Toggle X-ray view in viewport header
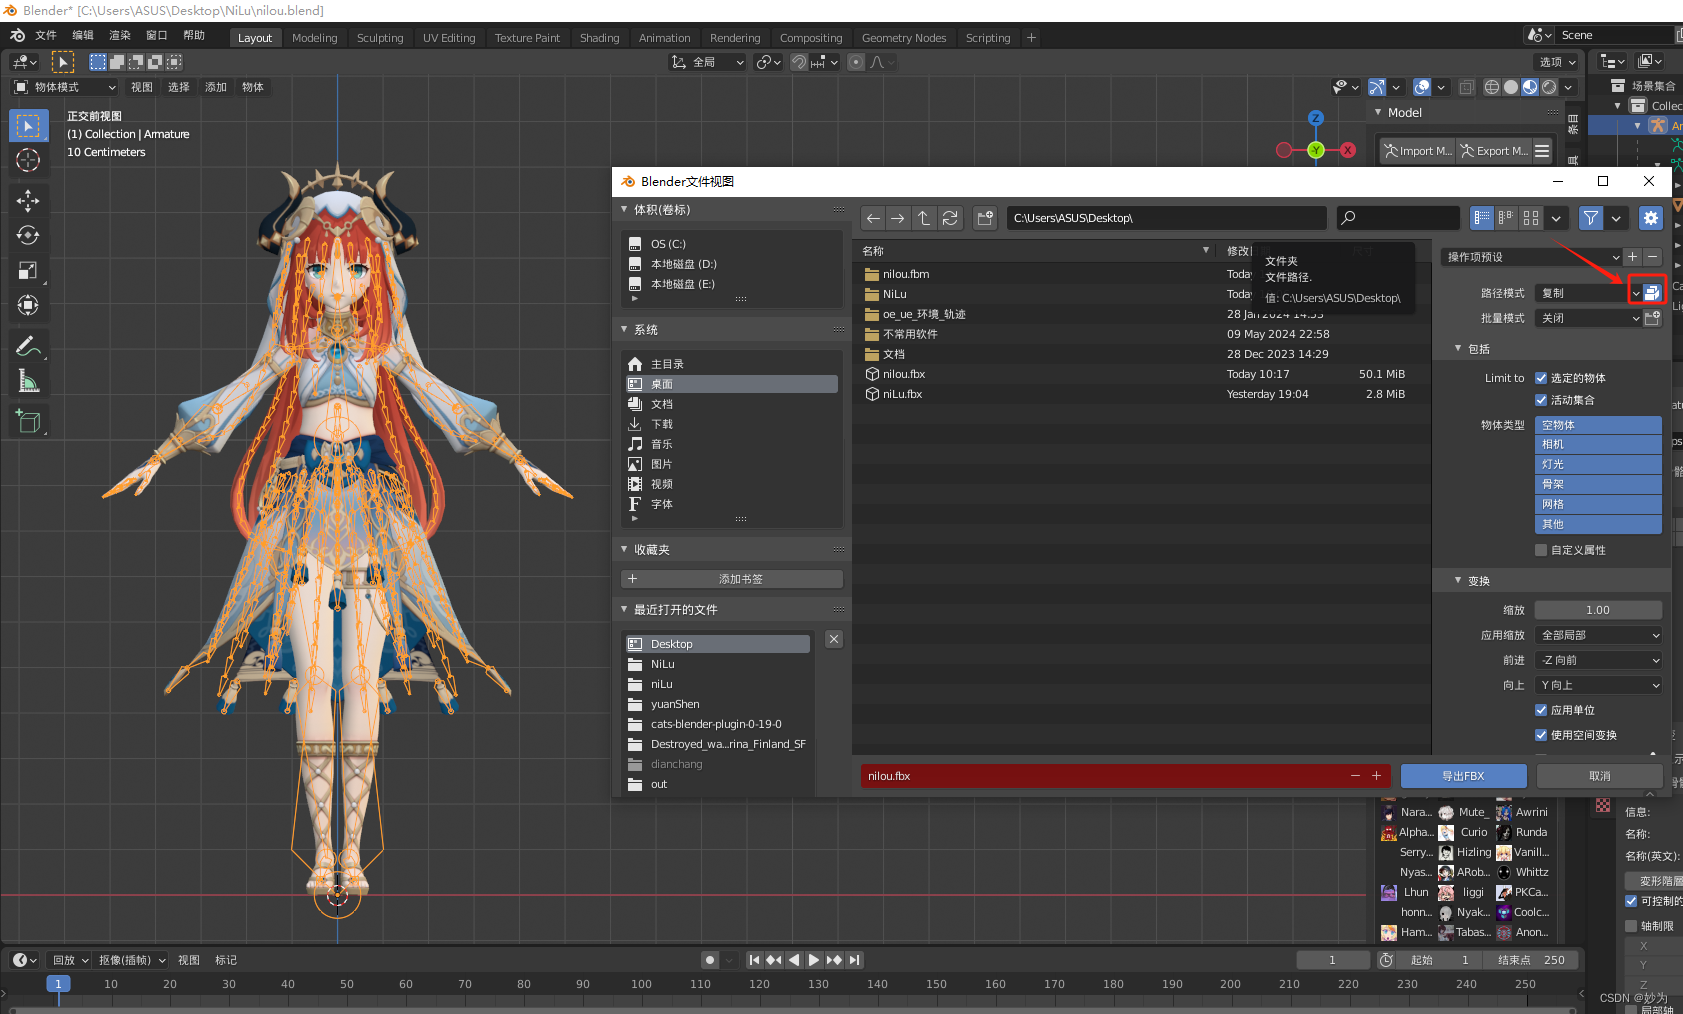1683x1014 pixels. point(1466,87)
